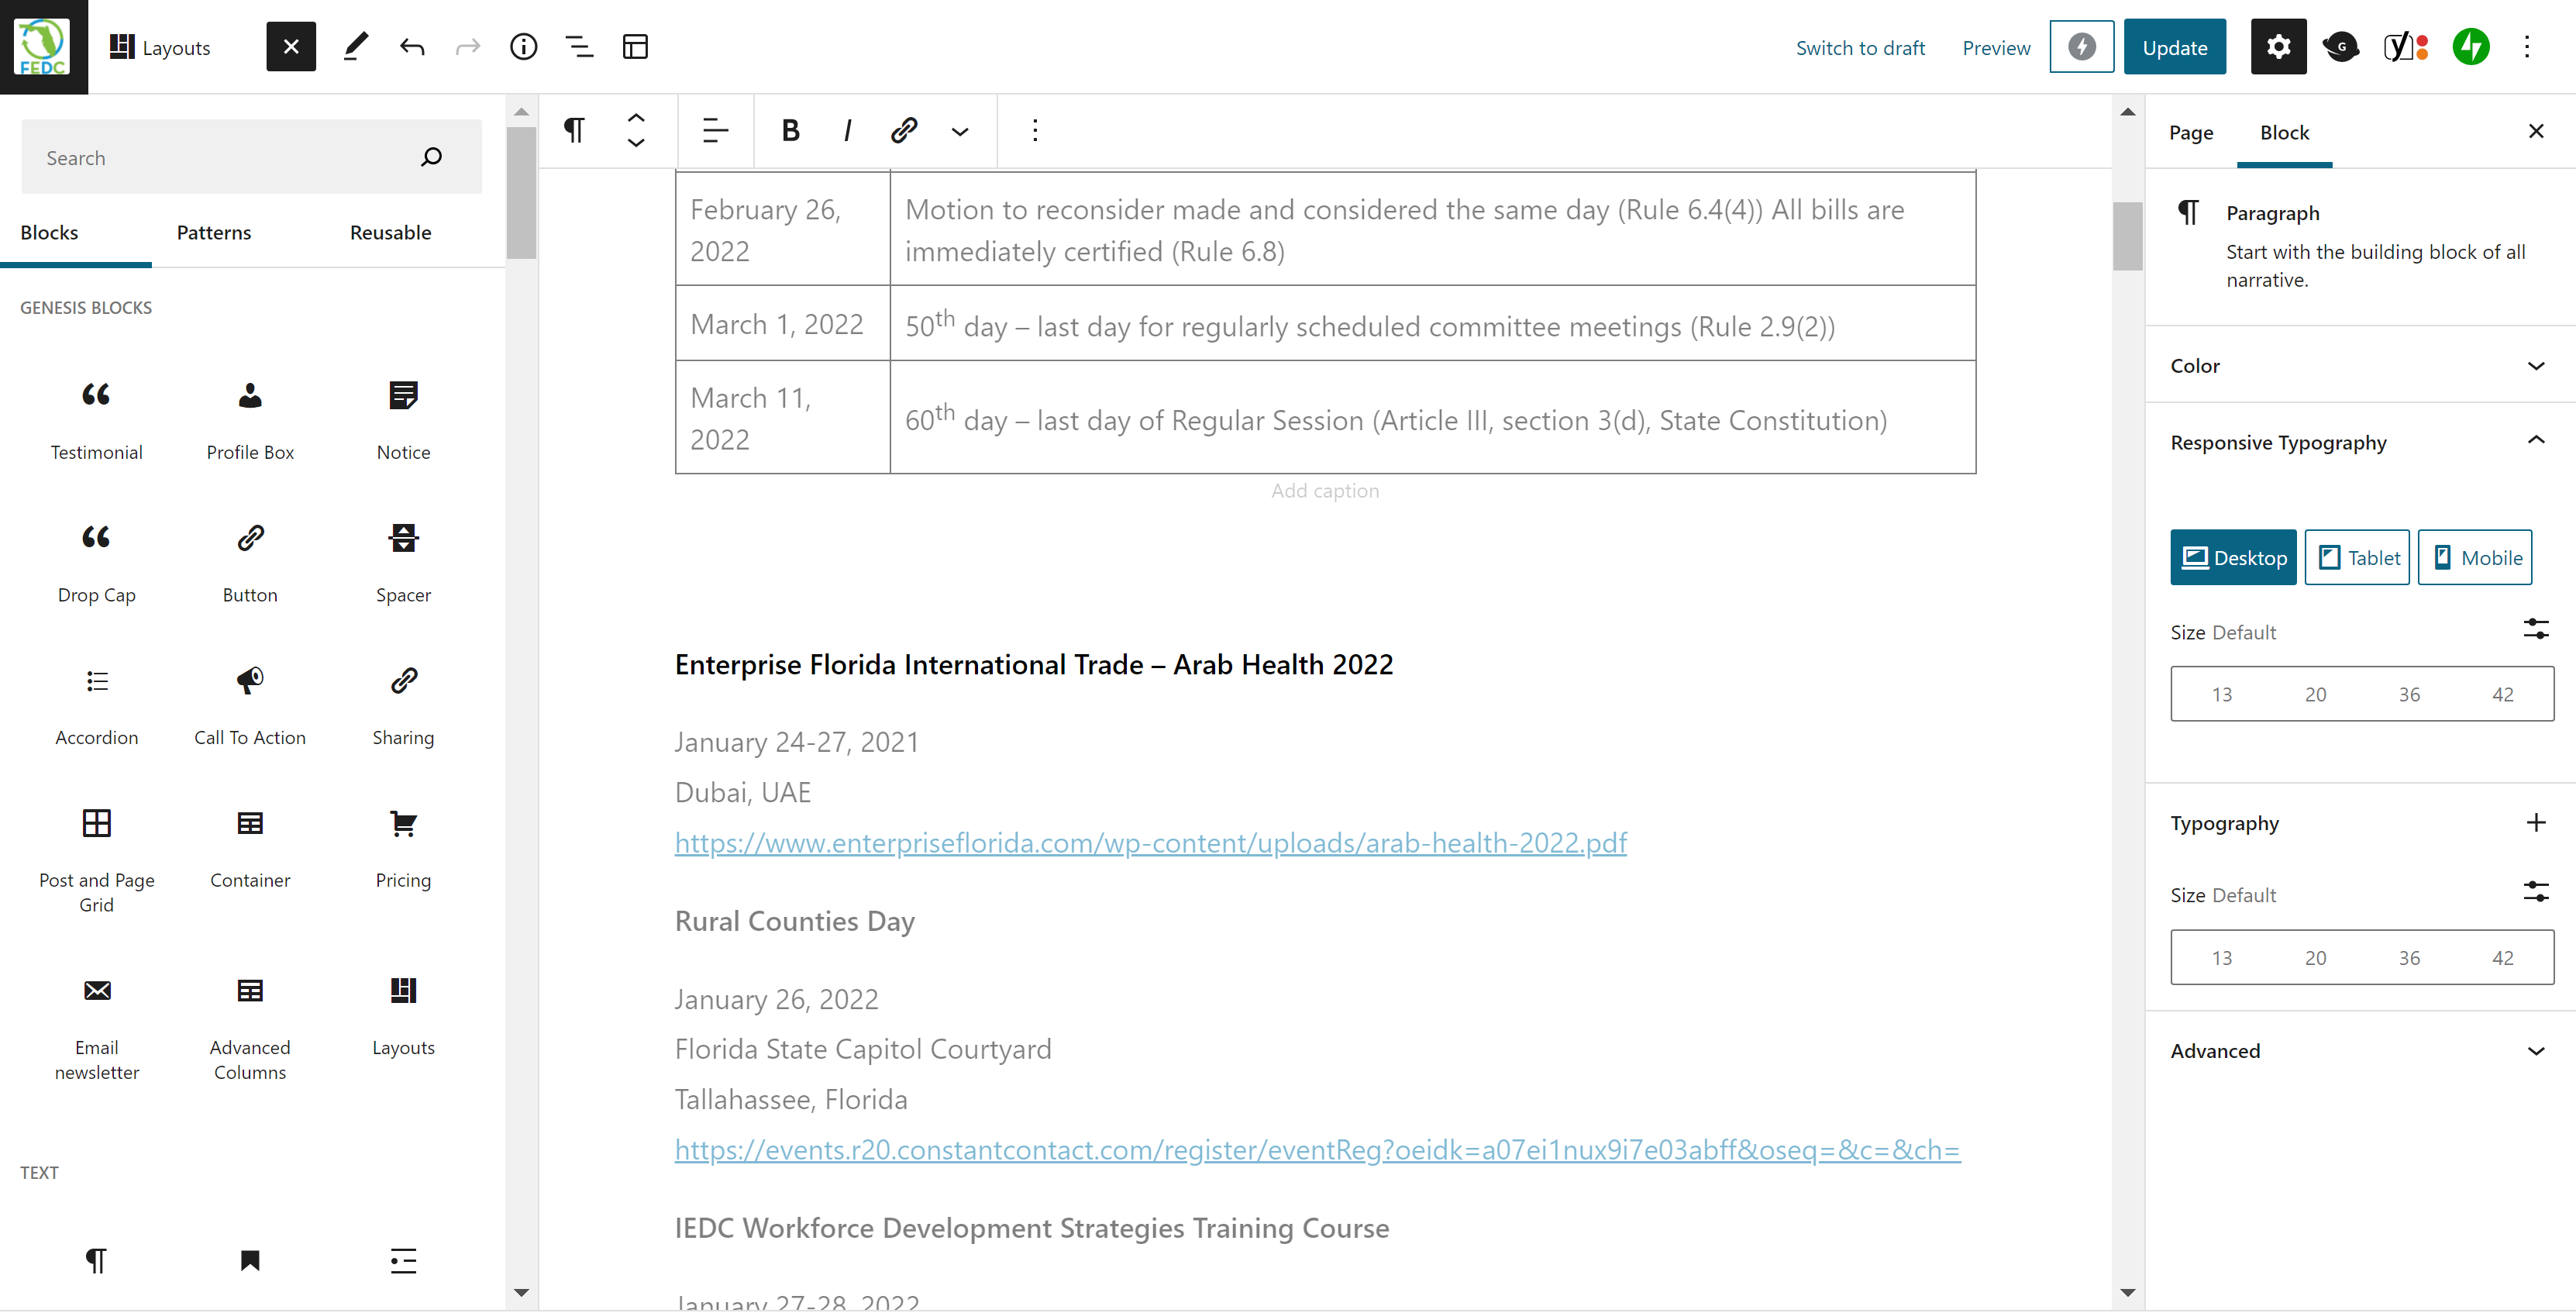Image resolution: width=2576 pixels, height=1313 pixels.
Task: Switch to the Blocks tab
Action: coord(49,232)
